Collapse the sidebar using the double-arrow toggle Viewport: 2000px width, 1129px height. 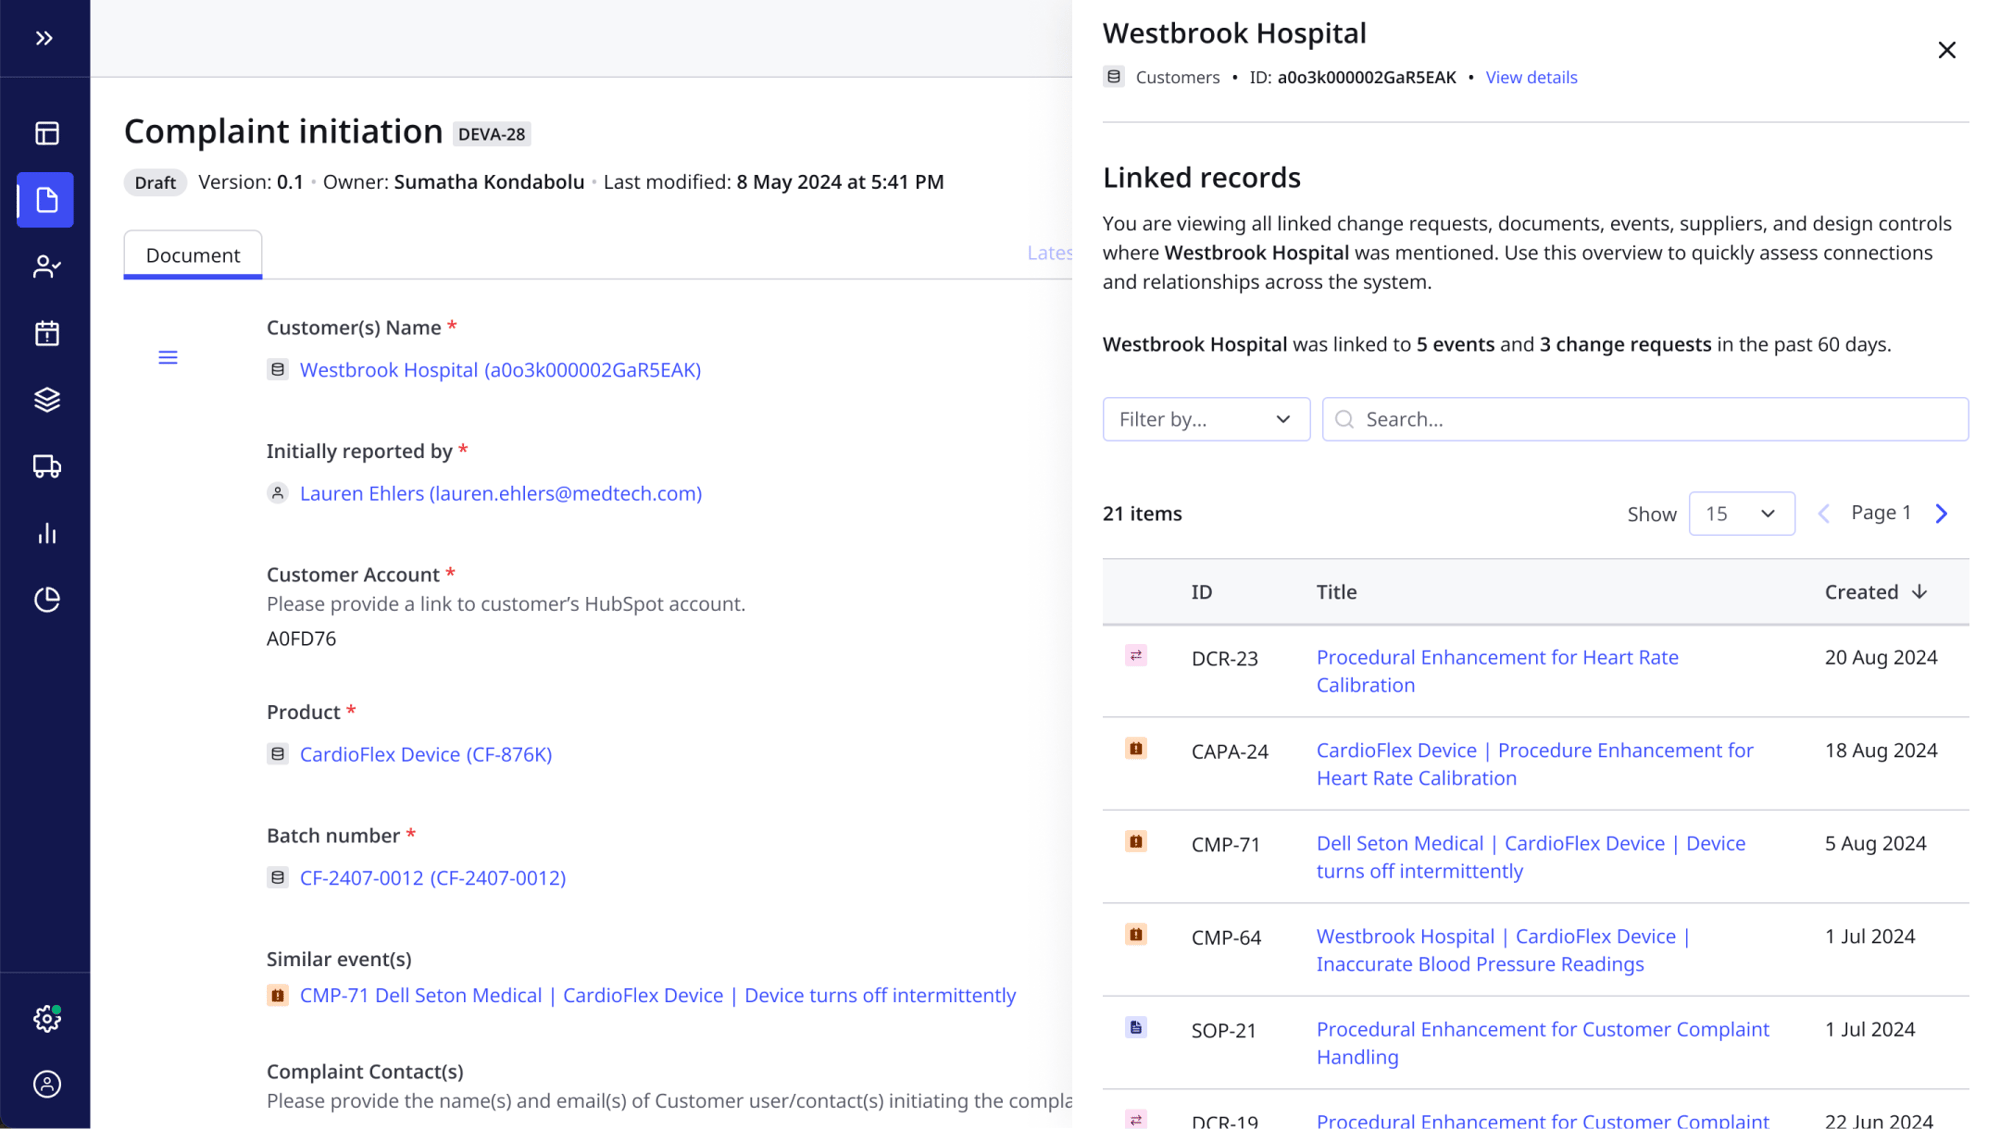(43, 38)
